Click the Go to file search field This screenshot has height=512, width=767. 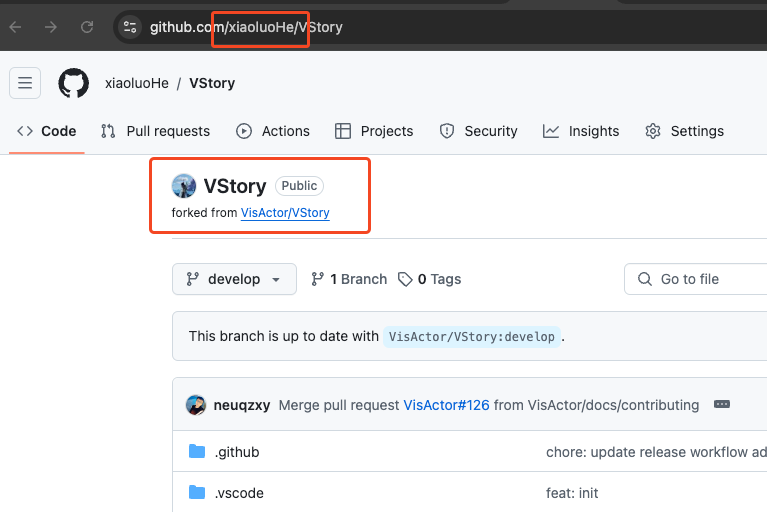[x=696, y=279]
